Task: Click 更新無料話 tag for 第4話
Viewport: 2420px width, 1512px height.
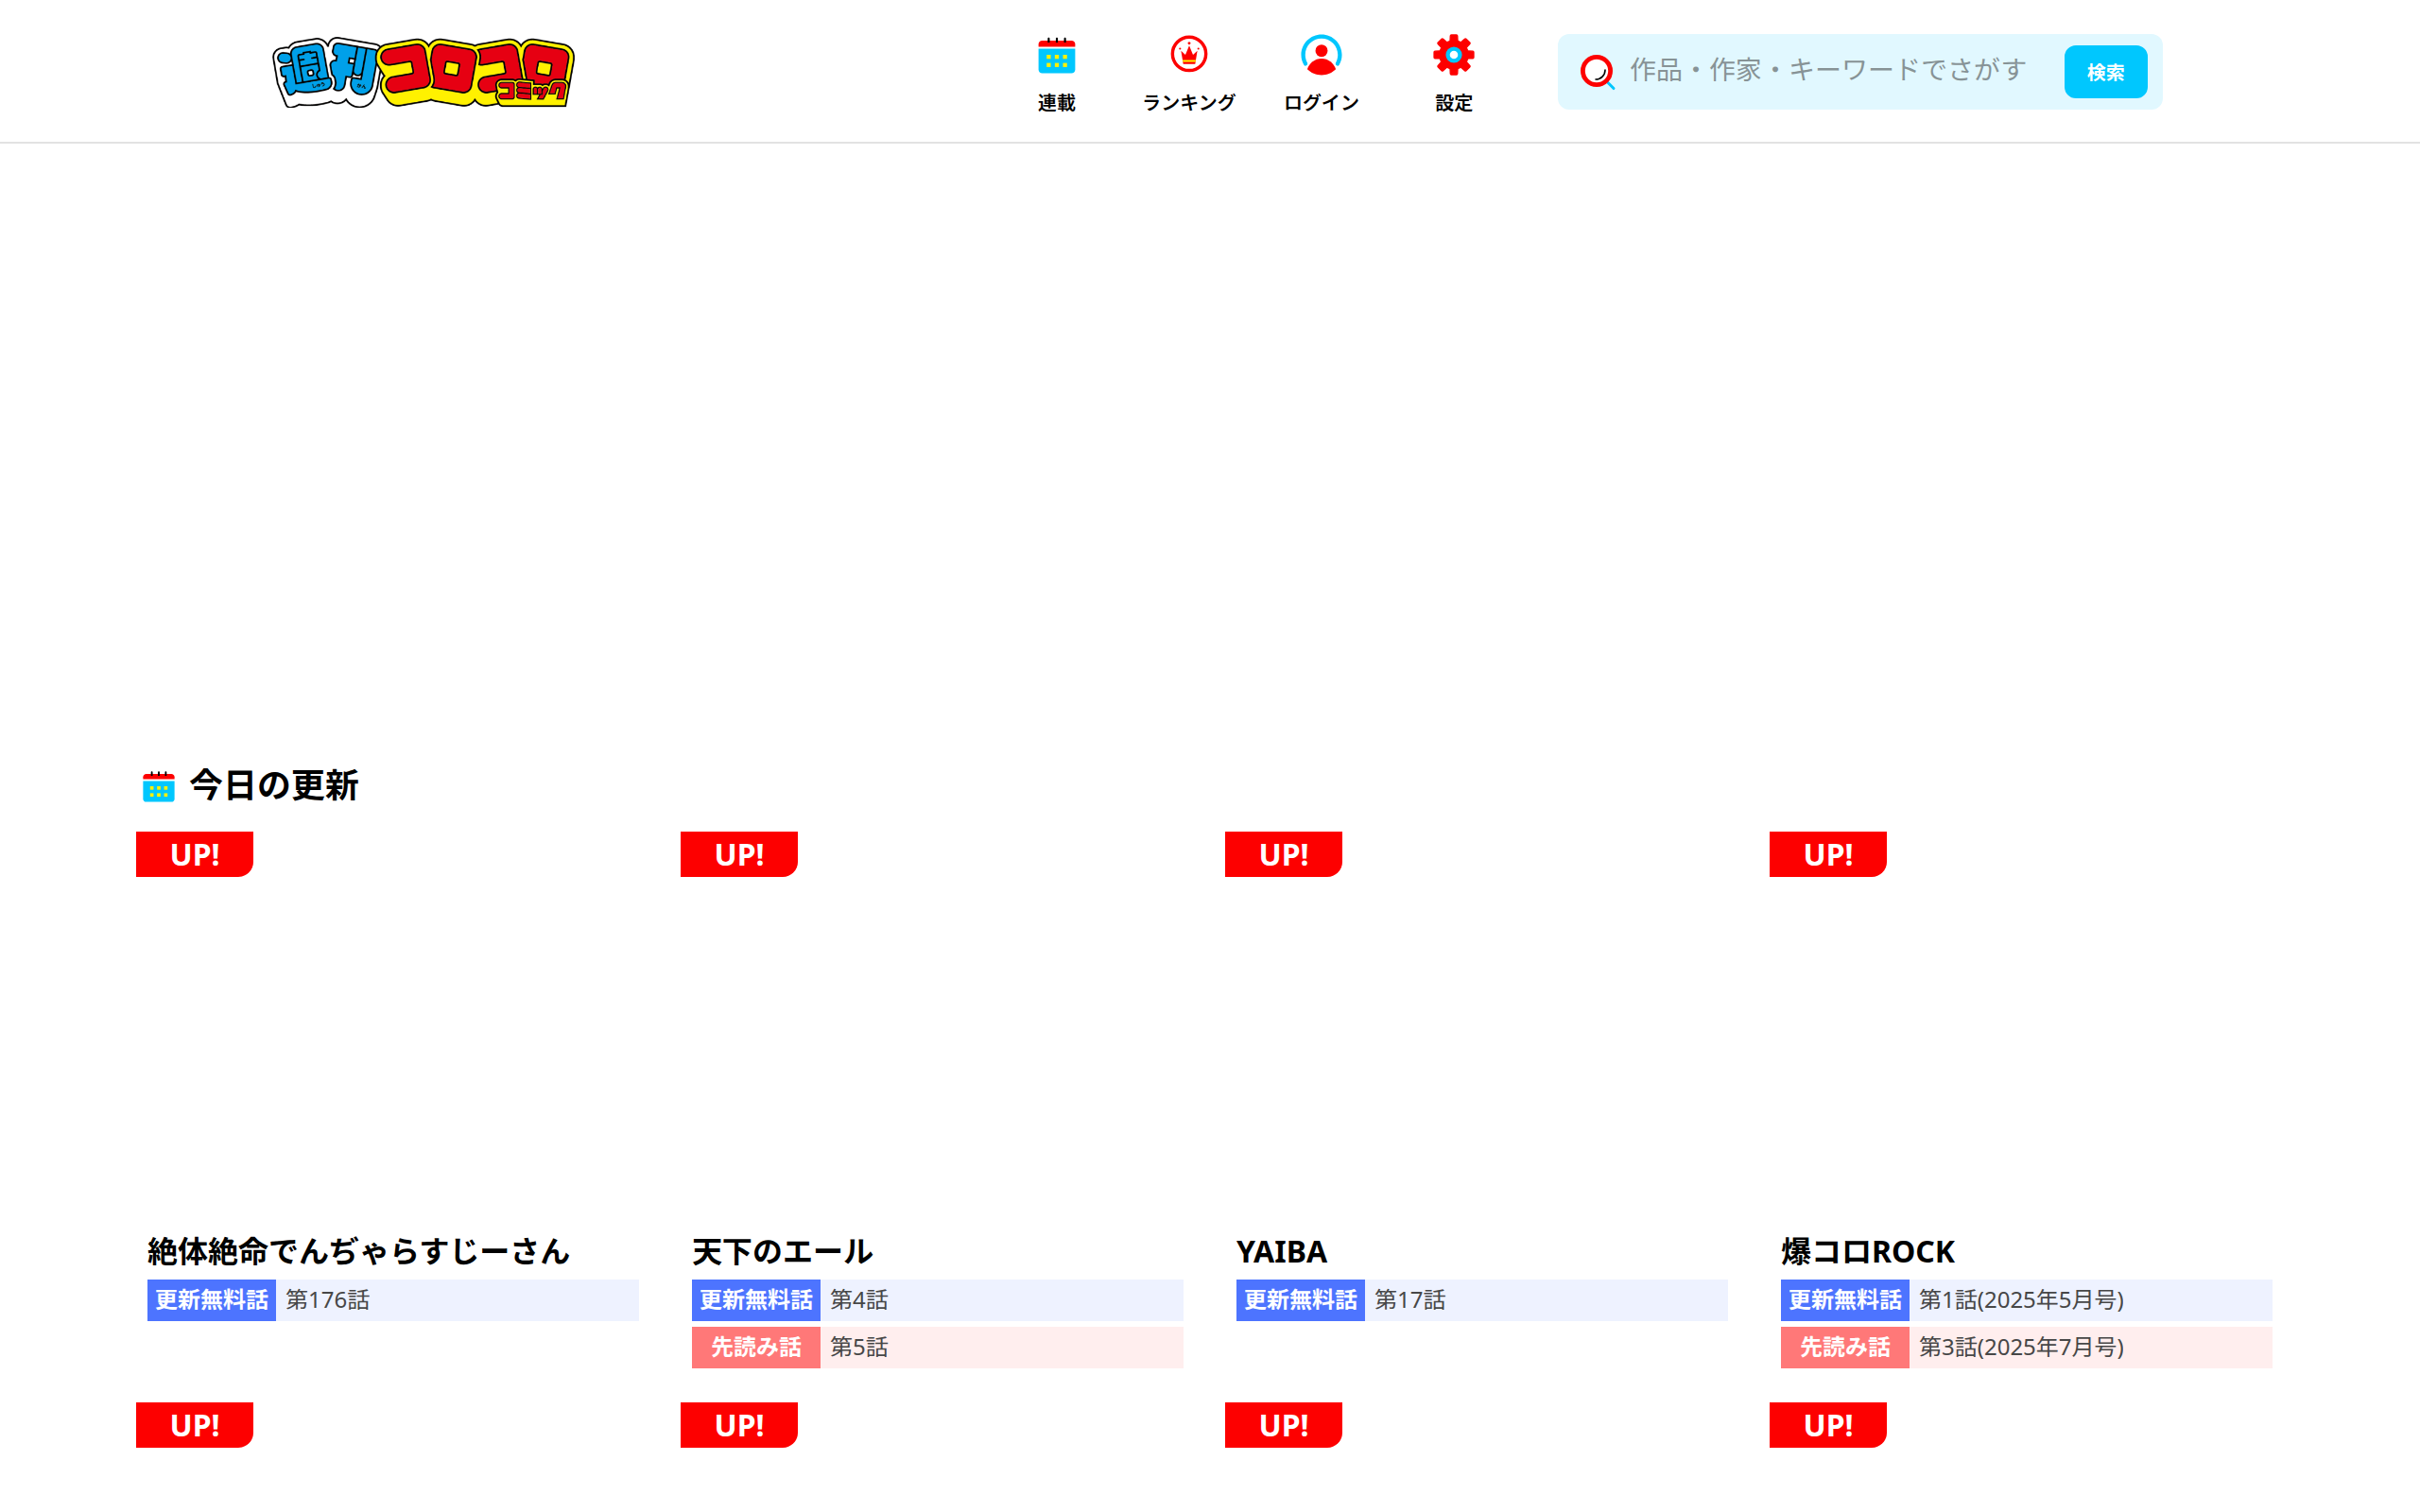Action: click(x=756, y=1300)
